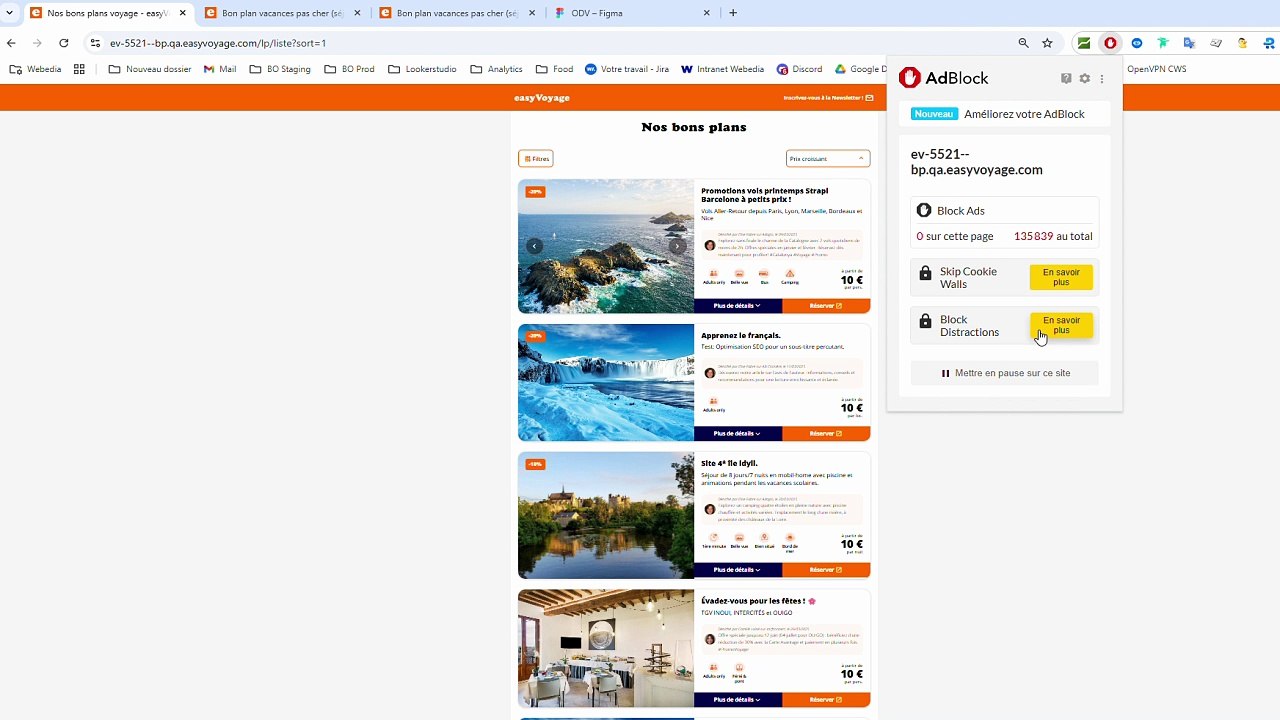Image resolution: width=1280 pixels, height=720 pixels.
Task: Open the Votre travail - Jira bookmark
Action: (x=627, y=69)
